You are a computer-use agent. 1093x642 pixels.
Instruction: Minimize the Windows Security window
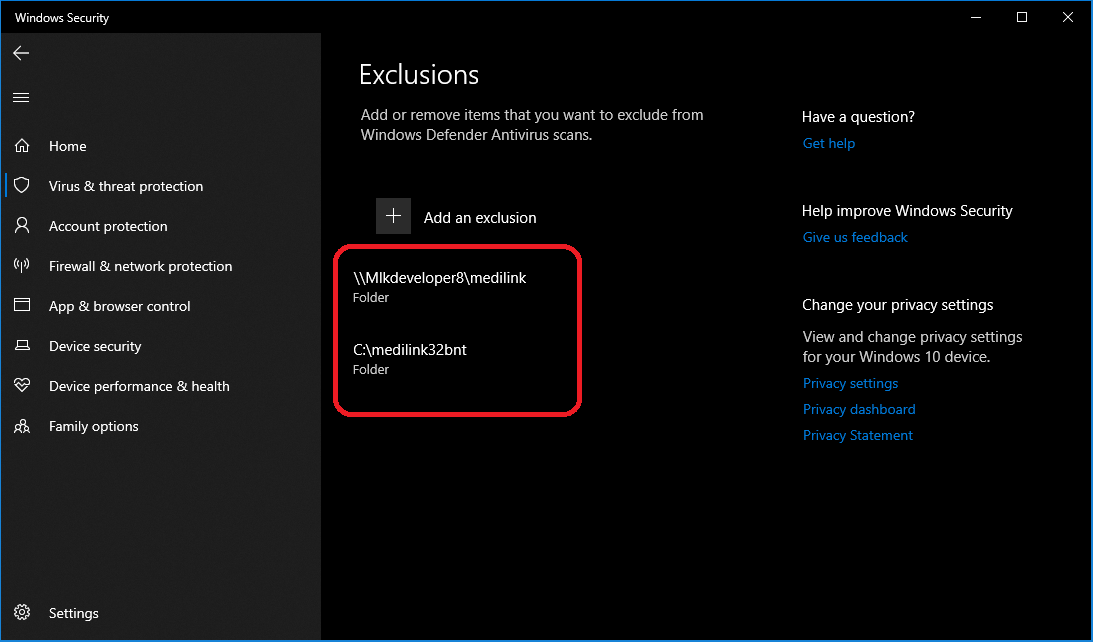coord(976,17)
